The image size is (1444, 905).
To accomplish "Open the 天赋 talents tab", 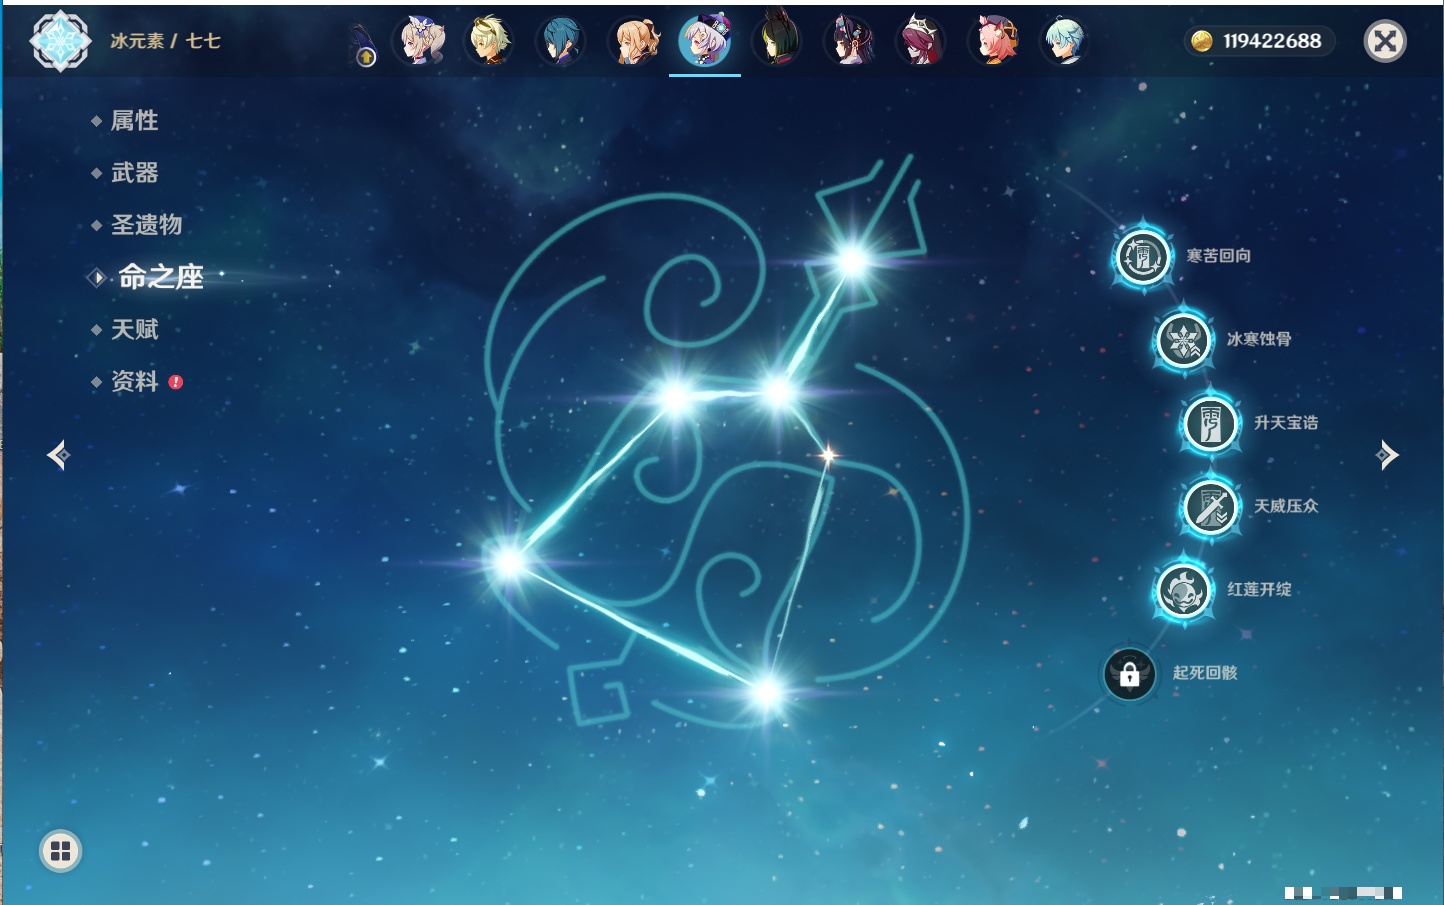I will (135, 329).
